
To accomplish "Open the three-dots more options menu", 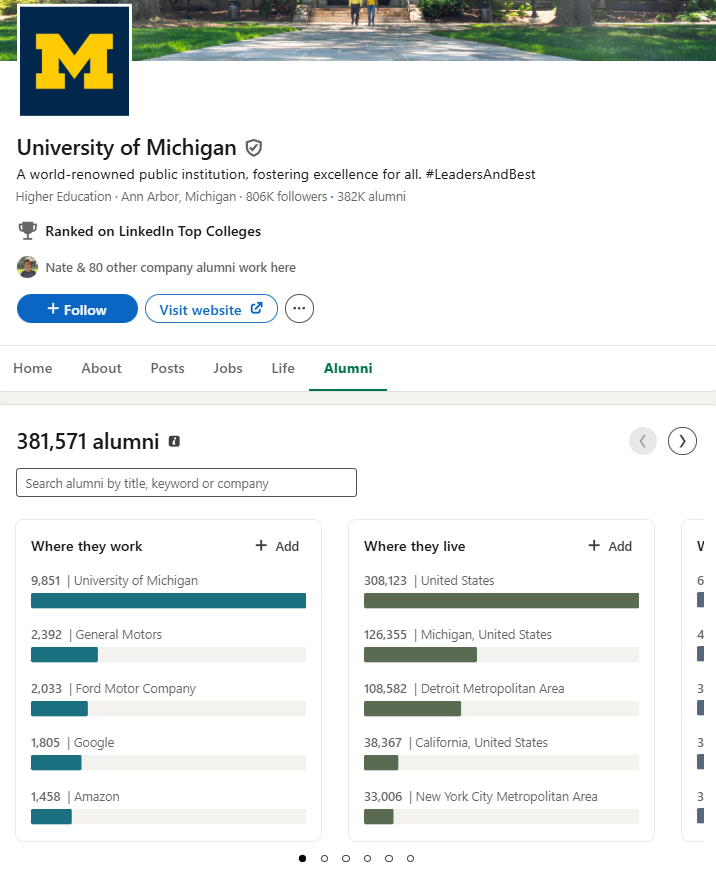I will tap(299, 309).
